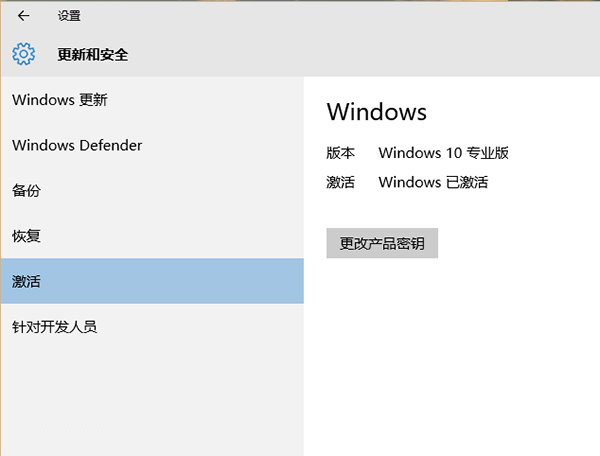The image size is (600, 456).
Task: Click the 设置 window title text
Action: point(69,16)
